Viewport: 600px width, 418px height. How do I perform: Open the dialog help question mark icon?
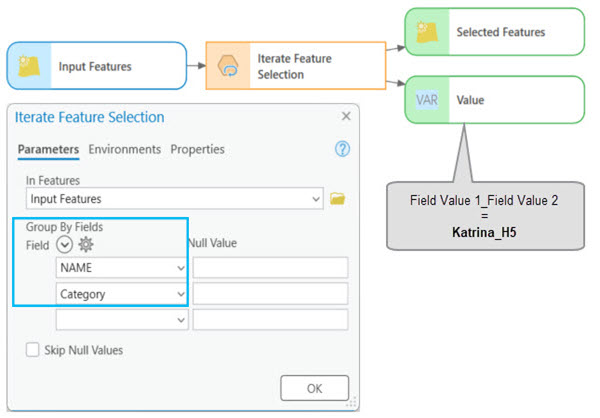342,149
